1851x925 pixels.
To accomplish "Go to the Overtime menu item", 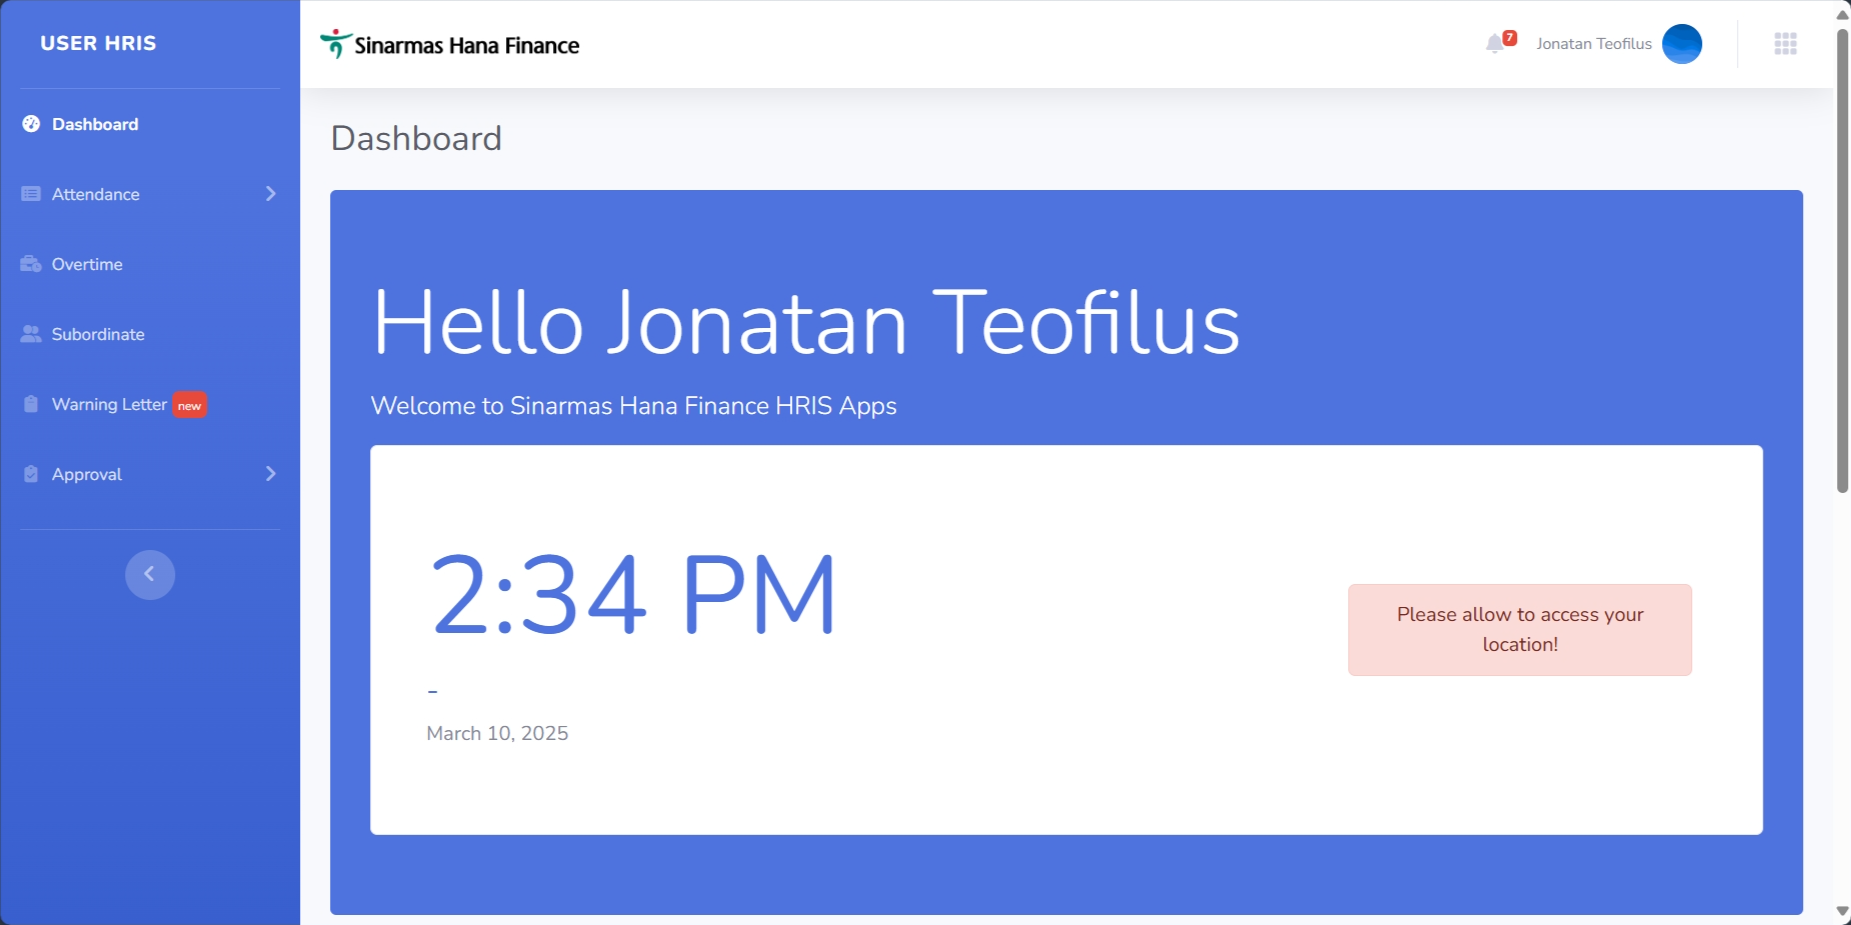I will click(87, 264).
